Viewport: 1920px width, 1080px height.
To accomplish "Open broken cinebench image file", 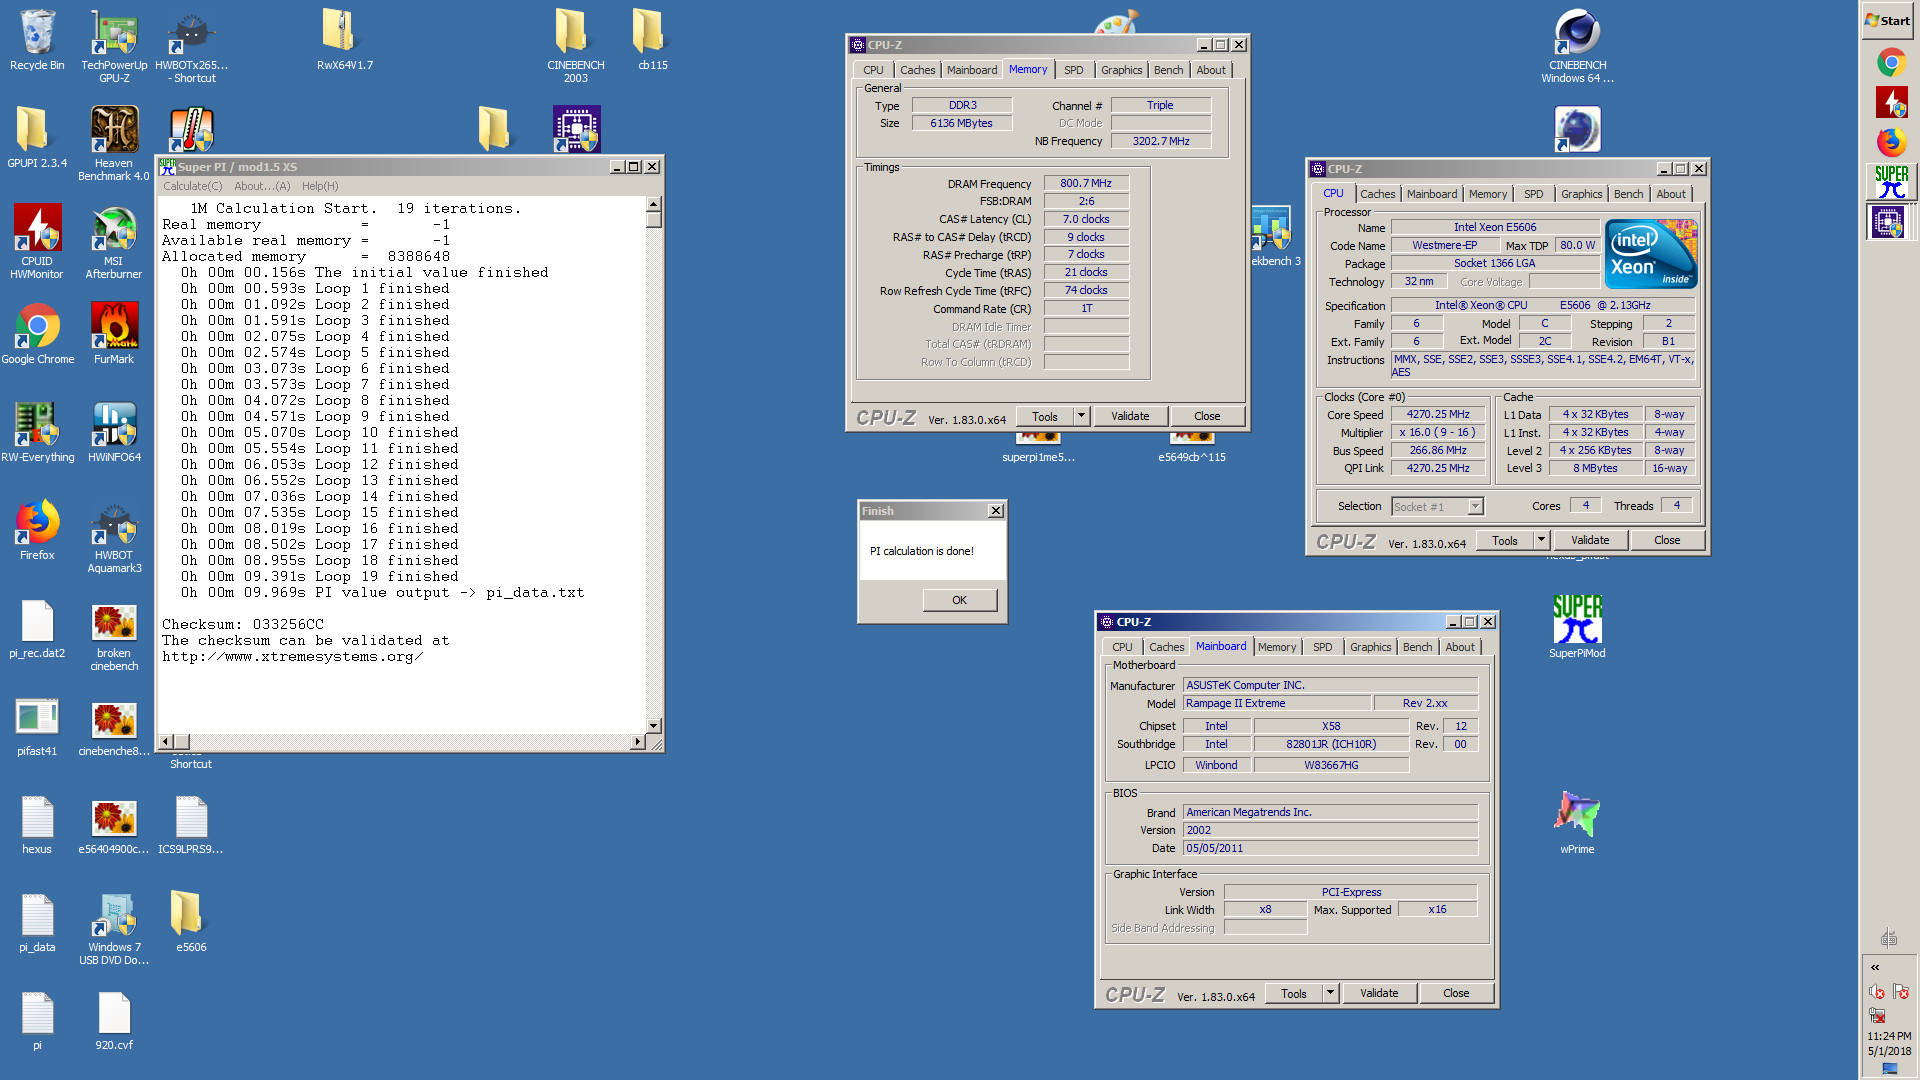I will pos(114,634).
